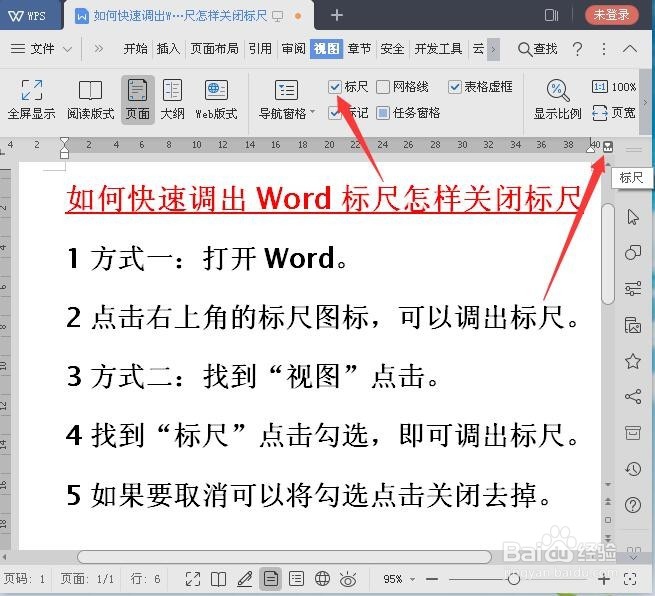Screen dimensions: 655x596
Task: Enable the 网格线 gridlines checkbox
Action: (383, 87)
